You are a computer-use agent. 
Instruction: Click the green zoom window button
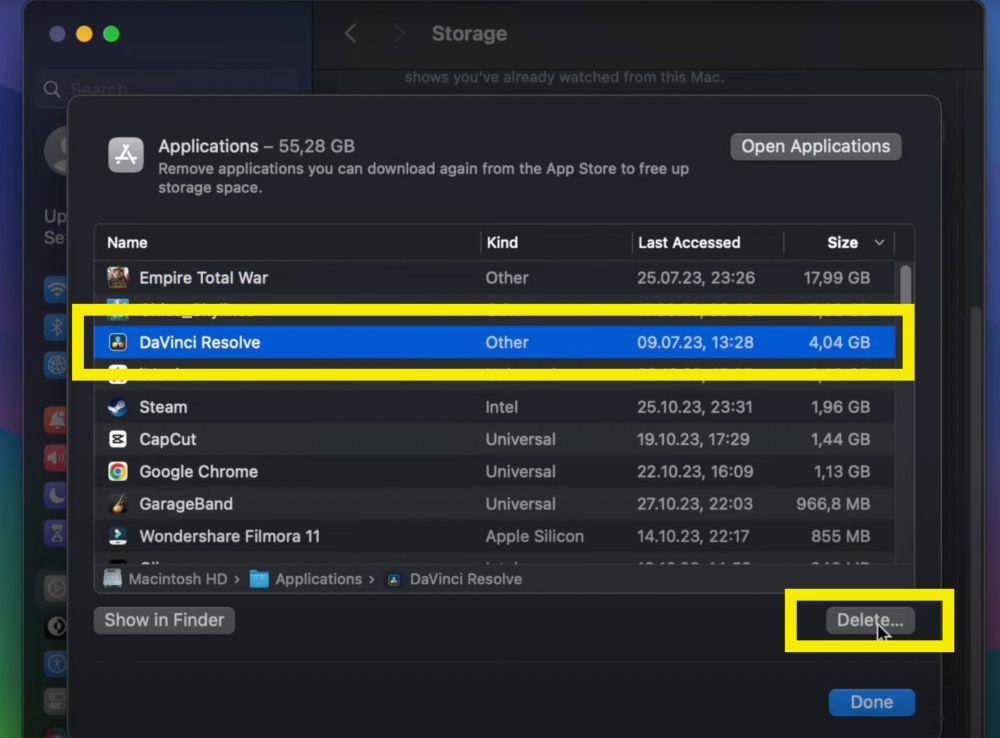[x=111, y=34]
